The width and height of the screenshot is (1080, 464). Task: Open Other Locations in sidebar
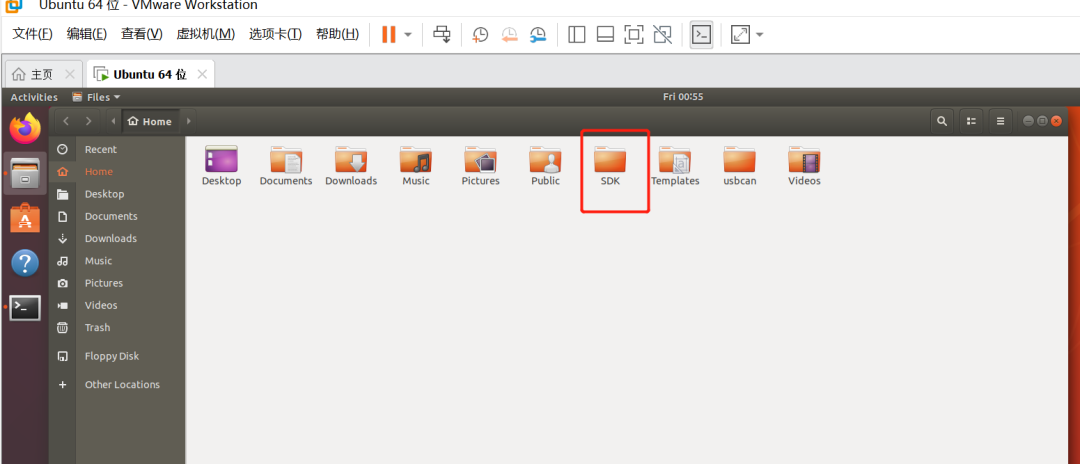pos(117,385)
